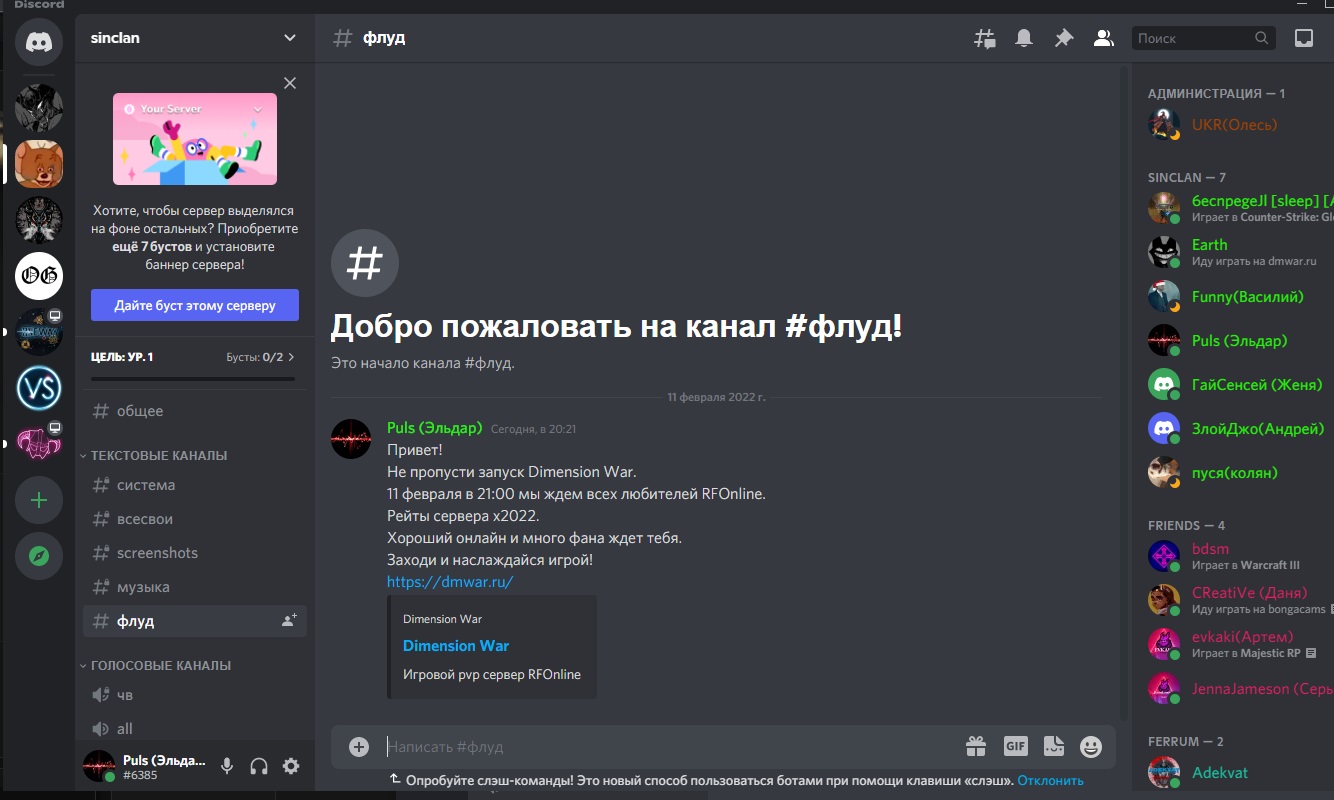Viewport: 1334px width, 800px height.
Task: Open the sticker picker
Action: coord(1053,746)
